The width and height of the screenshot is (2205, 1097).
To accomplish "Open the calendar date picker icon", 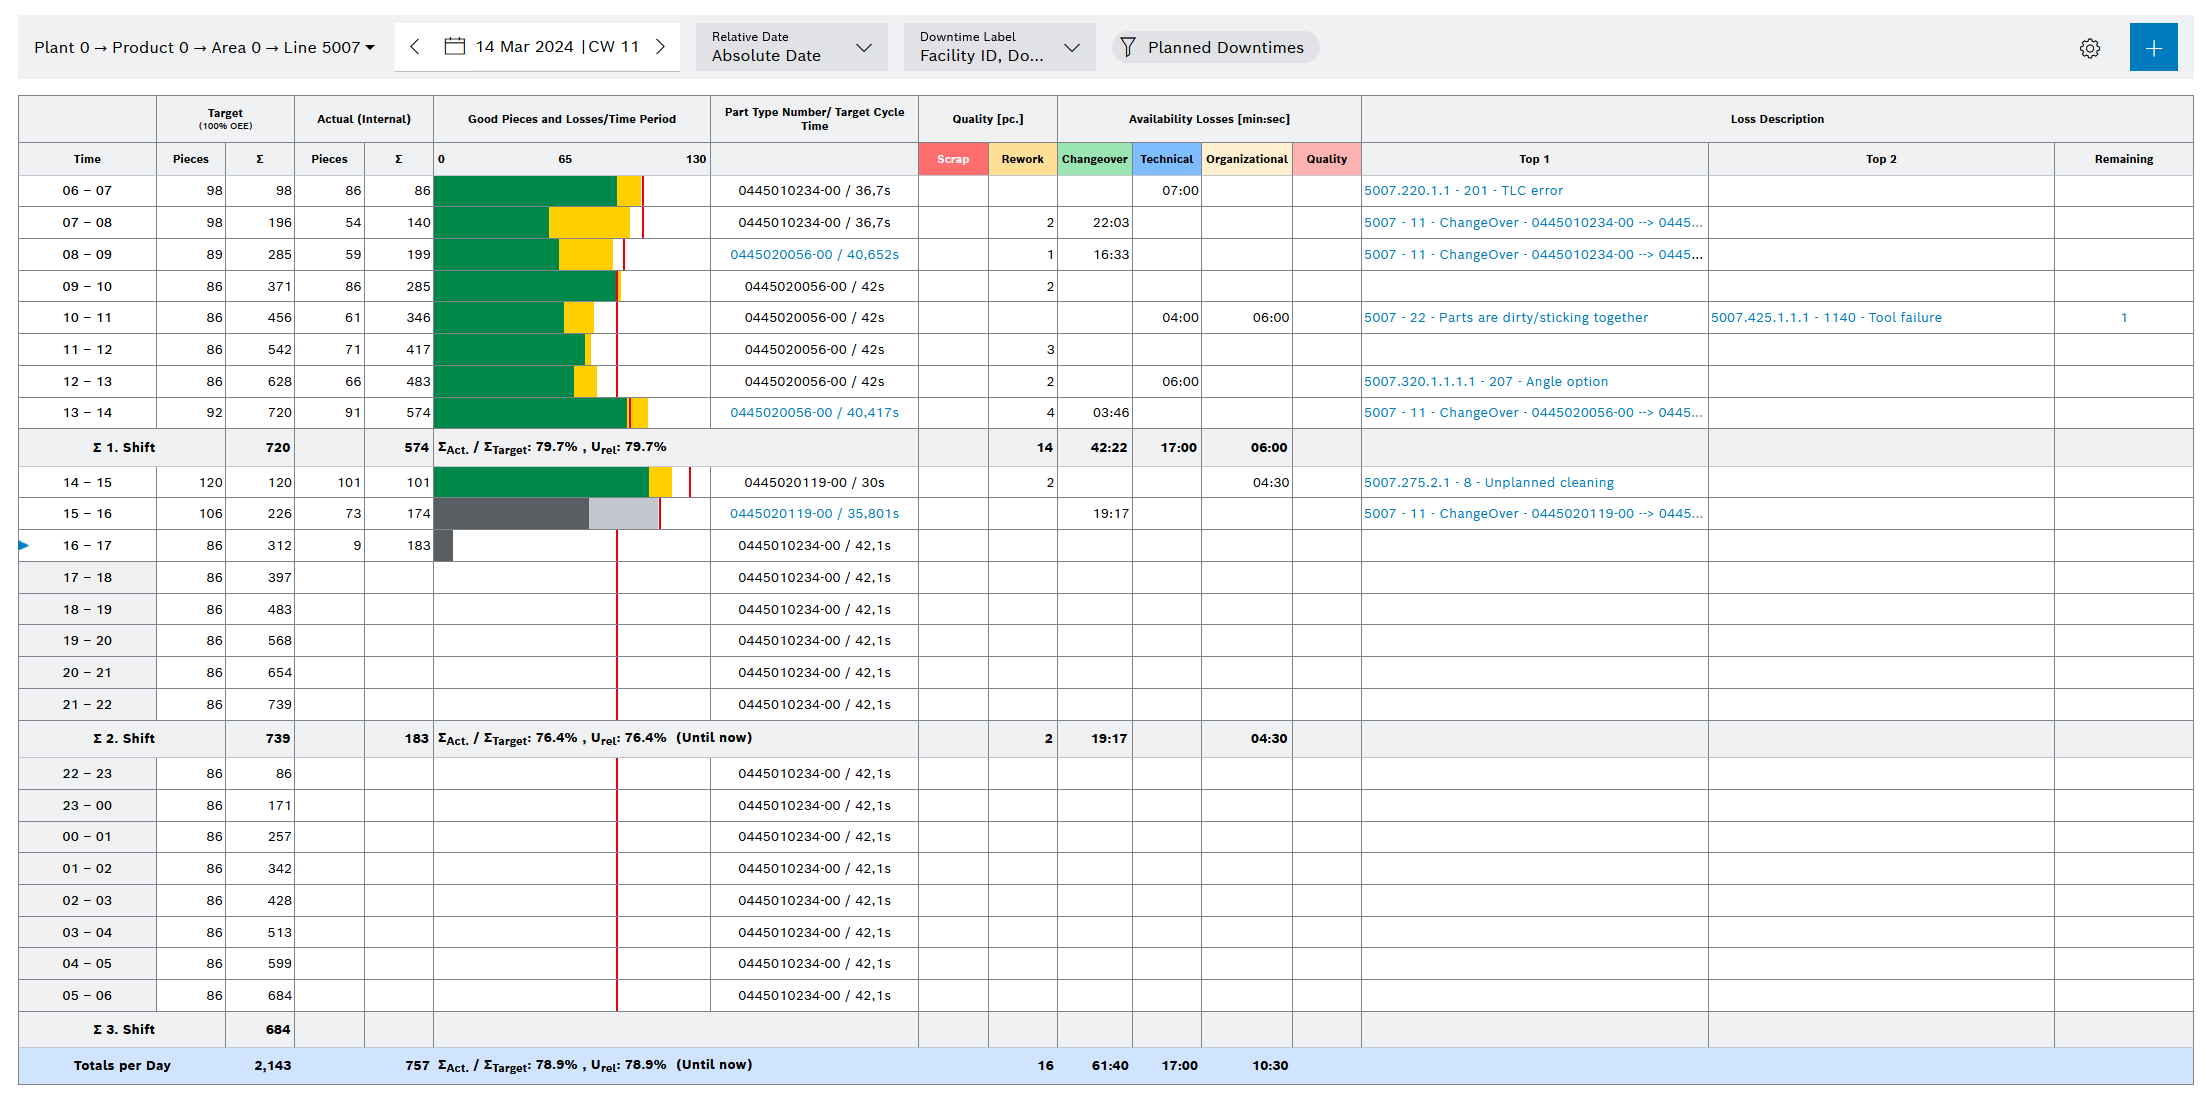I will [x=454, y=47].
